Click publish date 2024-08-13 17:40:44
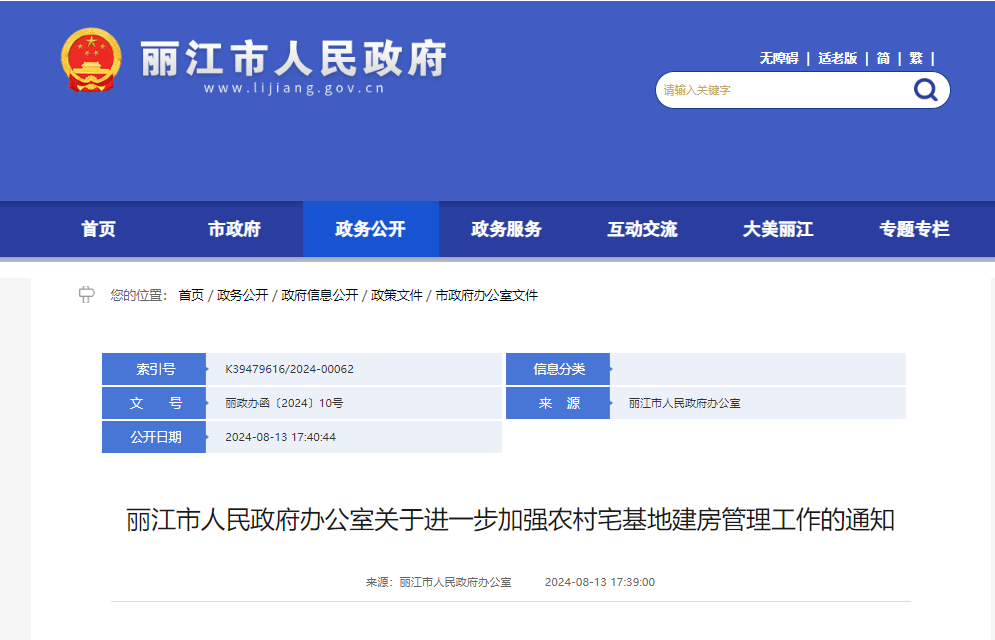The image size is (995, 640). [x=280, y=437]
